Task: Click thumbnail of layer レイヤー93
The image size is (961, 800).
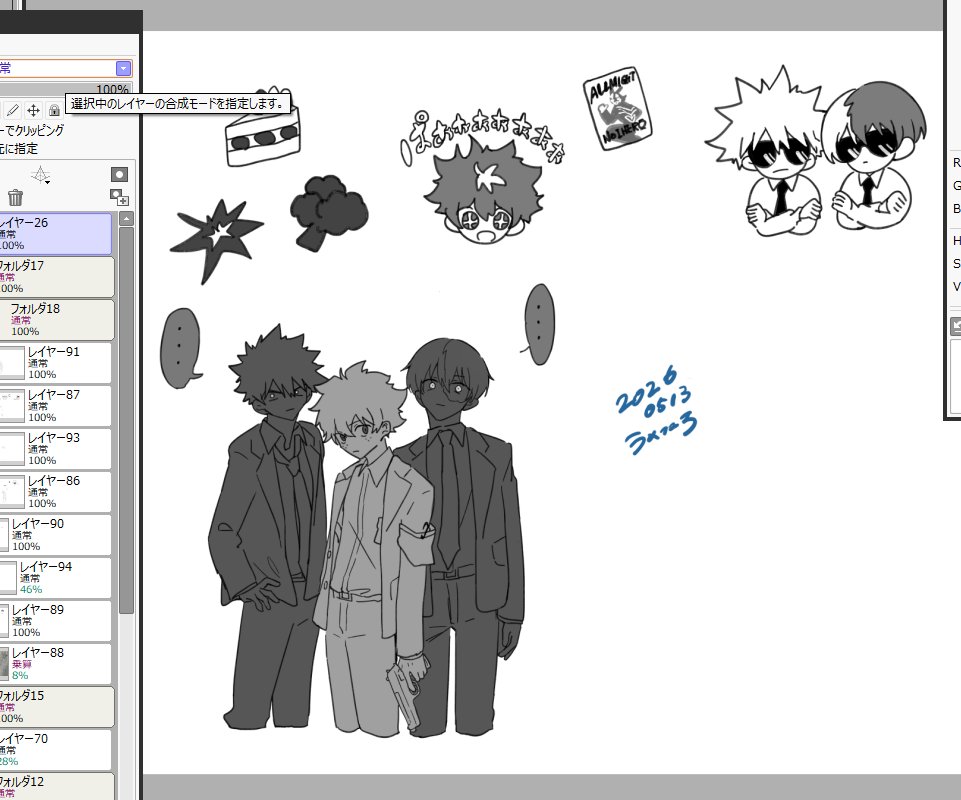Action: 12,449
